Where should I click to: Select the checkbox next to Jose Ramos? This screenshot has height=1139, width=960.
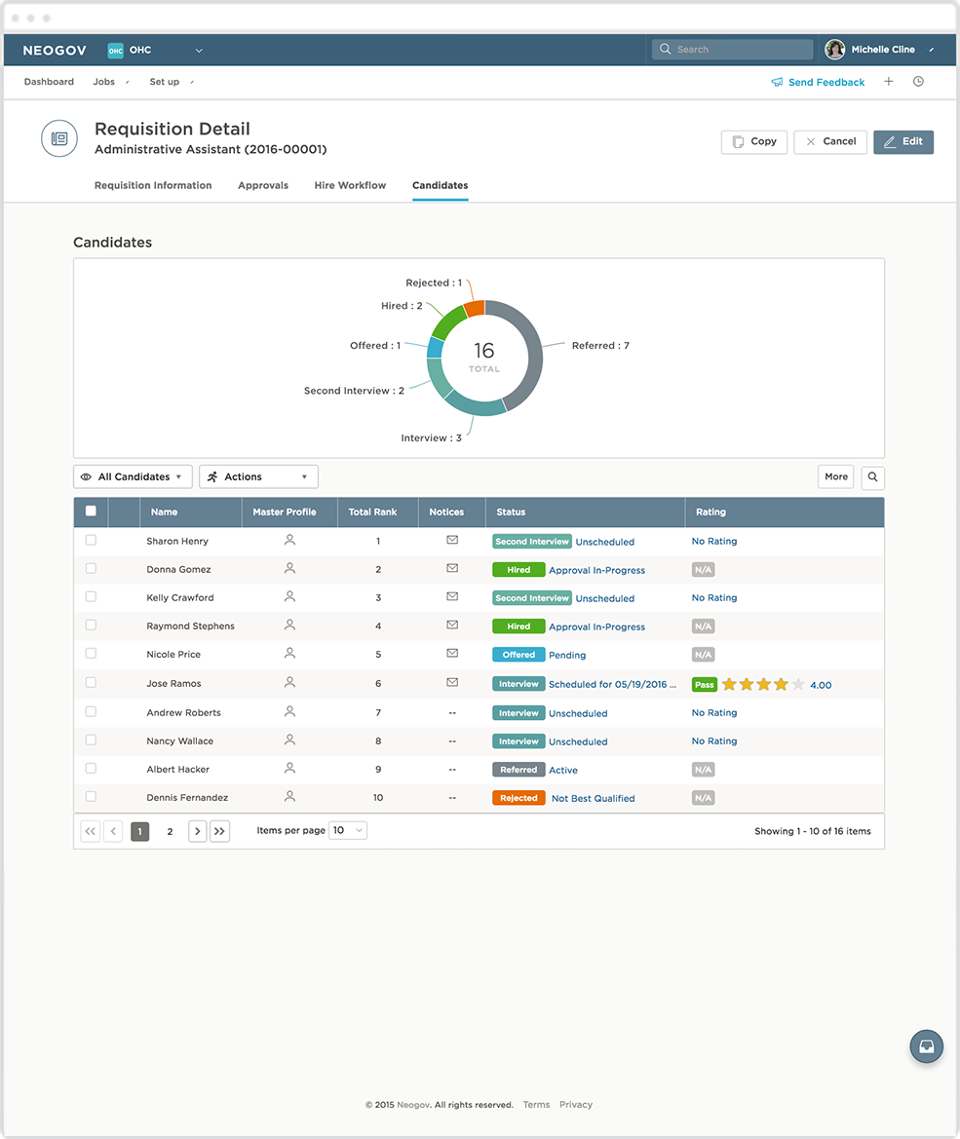click(x=91, y=684)
